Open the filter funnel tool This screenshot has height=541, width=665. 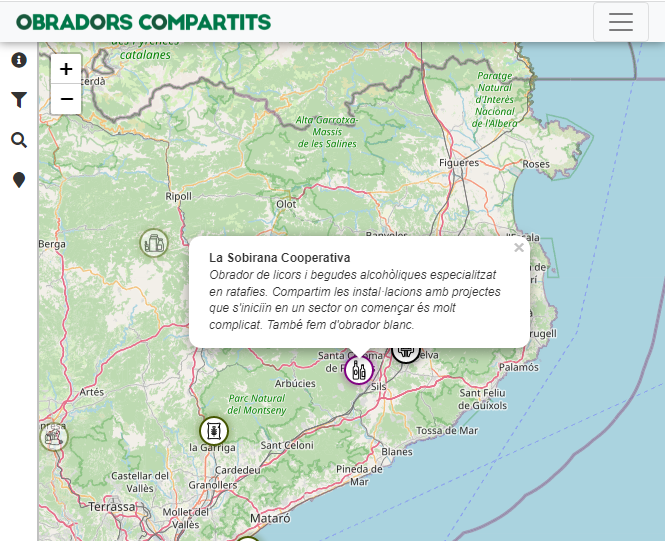click(19, 100)
